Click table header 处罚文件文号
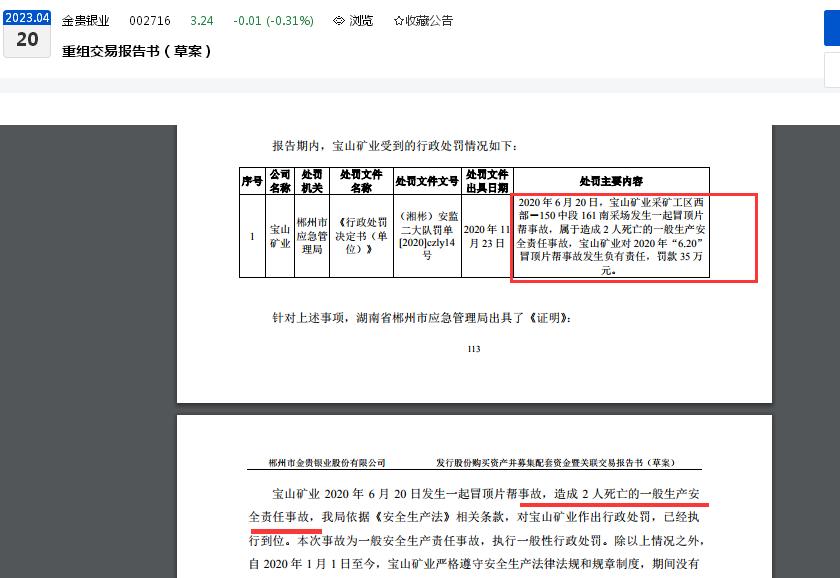Screen dimensions: 840x578 [x=427, y=181]
